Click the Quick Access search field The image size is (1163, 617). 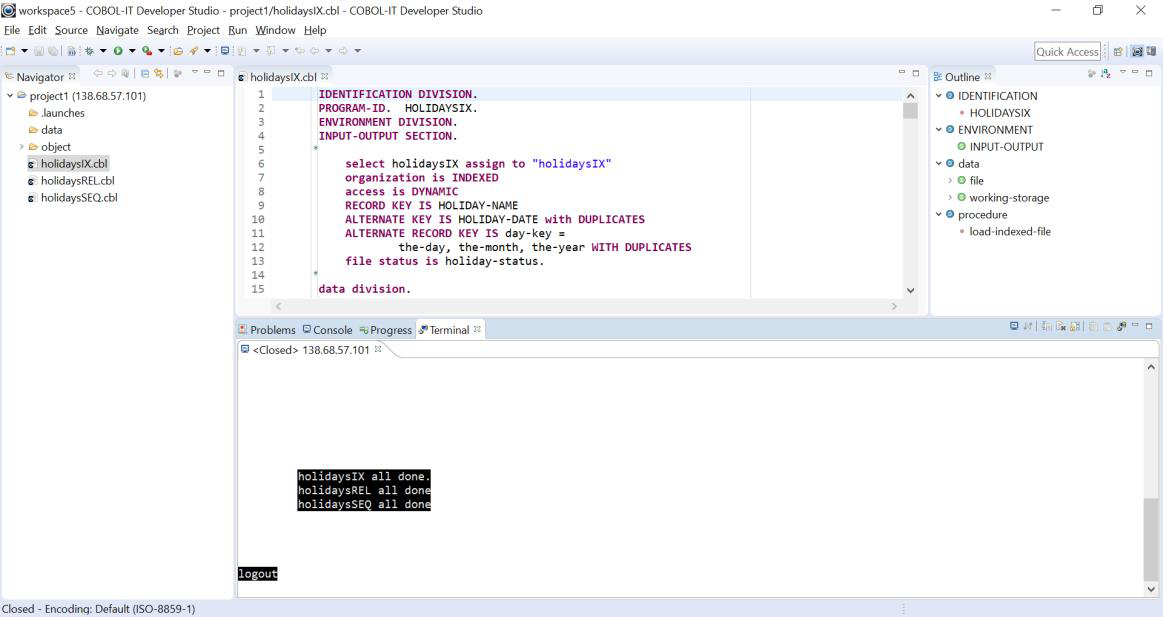point(1068,52)
